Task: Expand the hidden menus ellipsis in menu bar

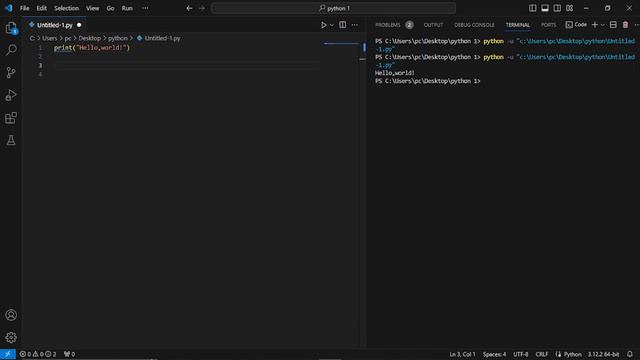Action: pos(145,8)
